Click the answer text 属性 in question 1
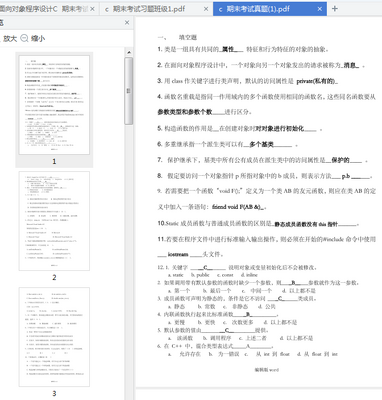Screen dimensions: 382x400 point(228,49)
